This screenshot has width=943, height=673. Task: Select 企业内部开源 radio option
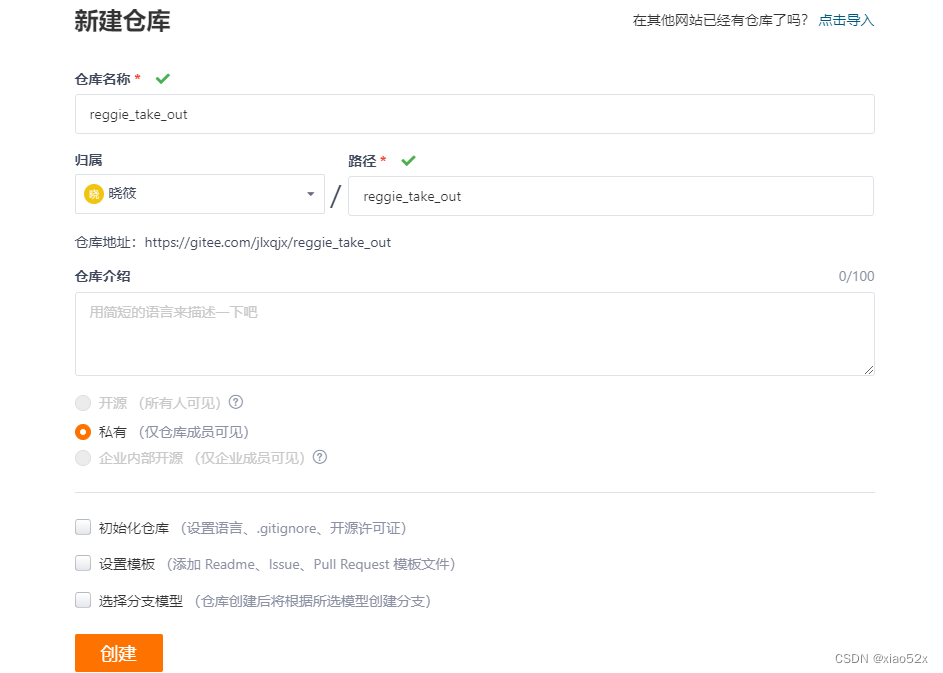click(83, 457)
